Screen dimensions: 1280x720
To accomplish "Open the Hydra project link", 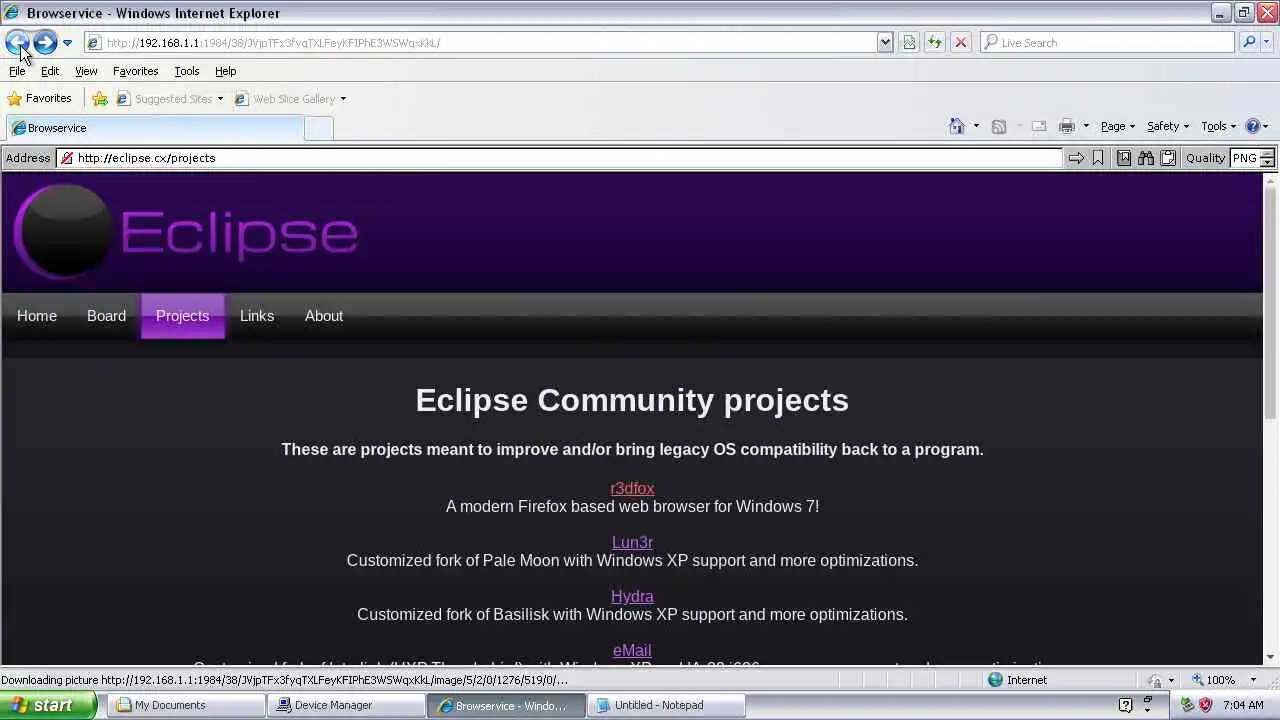I will (632, 596).
